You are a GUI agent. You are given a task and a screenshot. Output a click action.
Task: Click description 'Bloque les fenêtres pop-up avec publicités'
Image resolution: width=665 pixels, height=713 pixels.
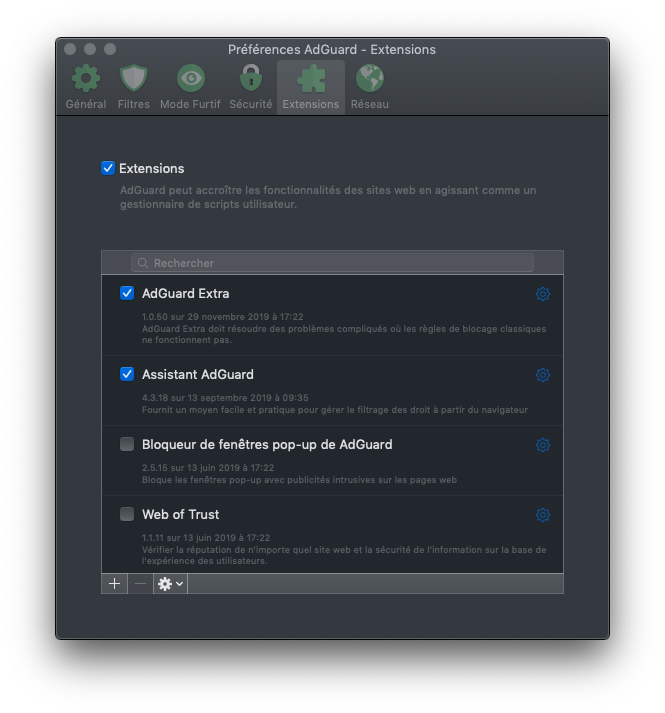299,480
